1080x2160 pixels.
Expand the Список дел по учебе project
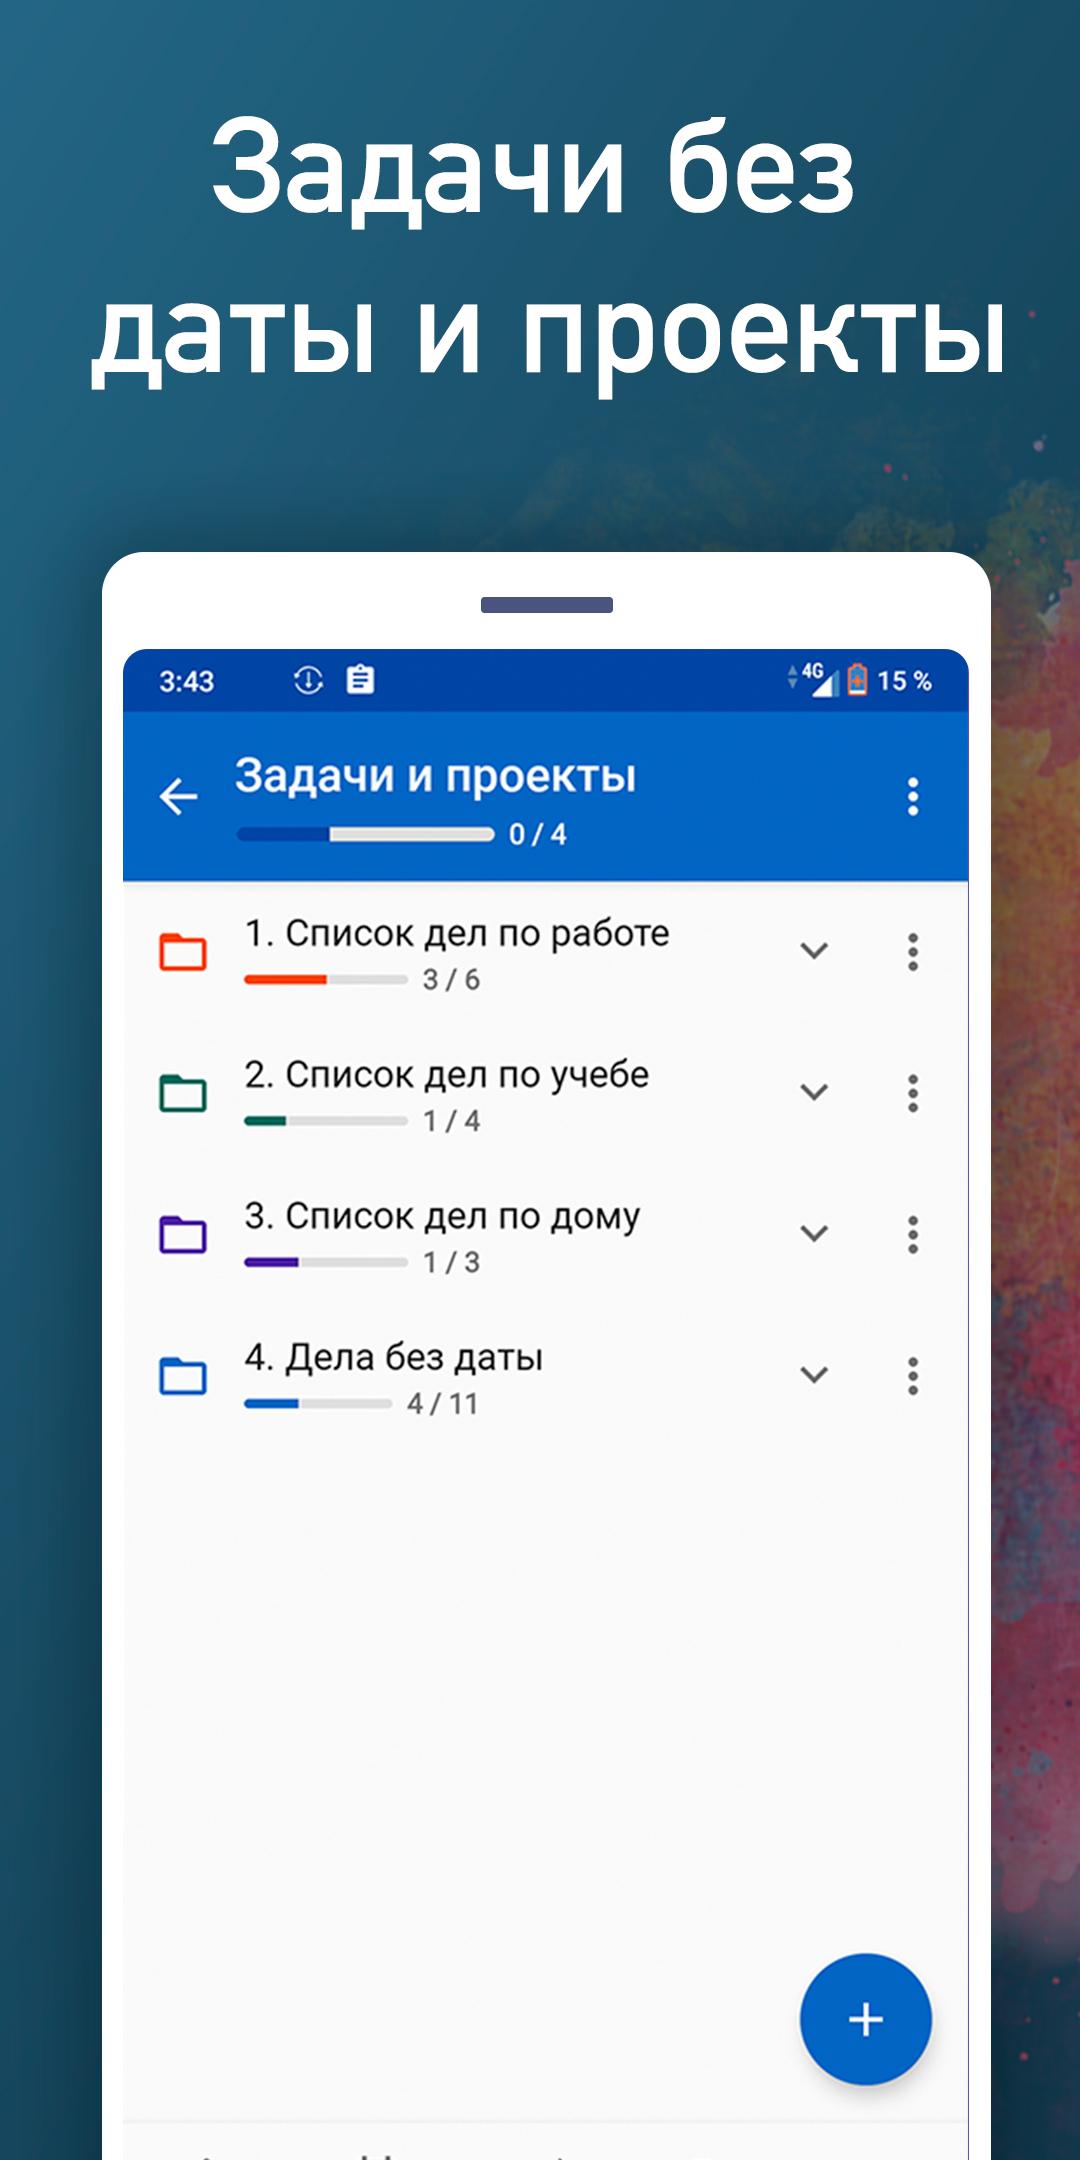[814, 1092]
